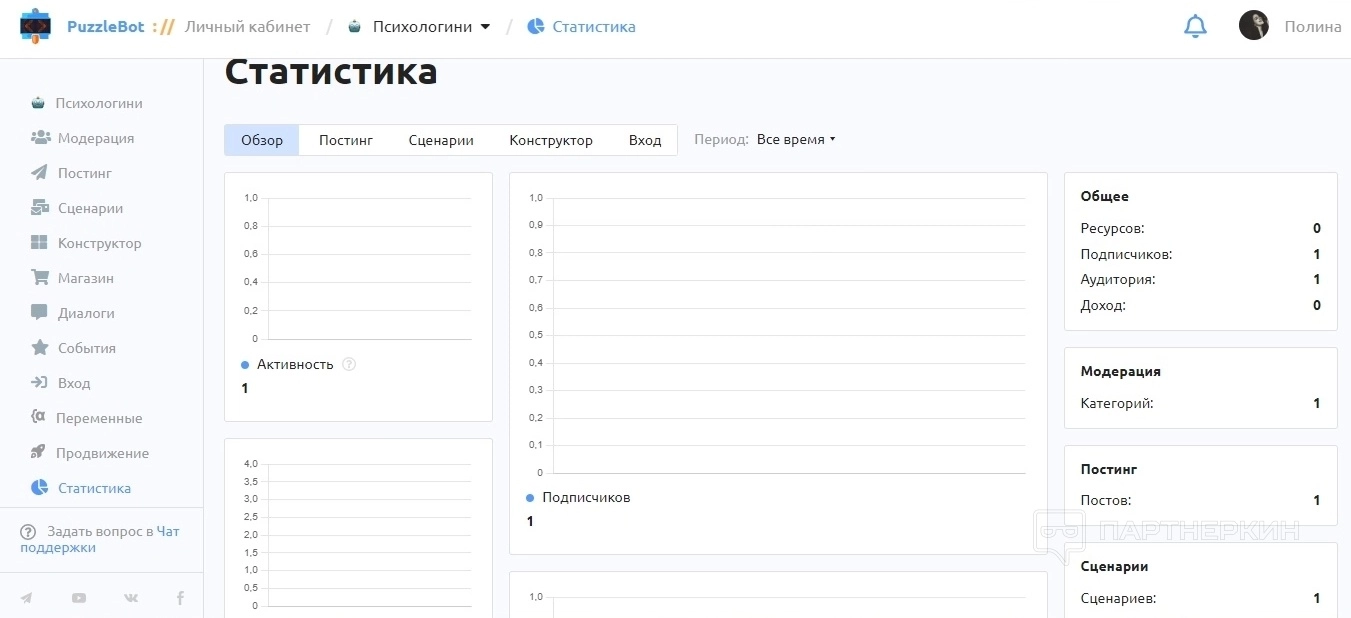Switch to the Постинг statistics tab

click(346, 140)
